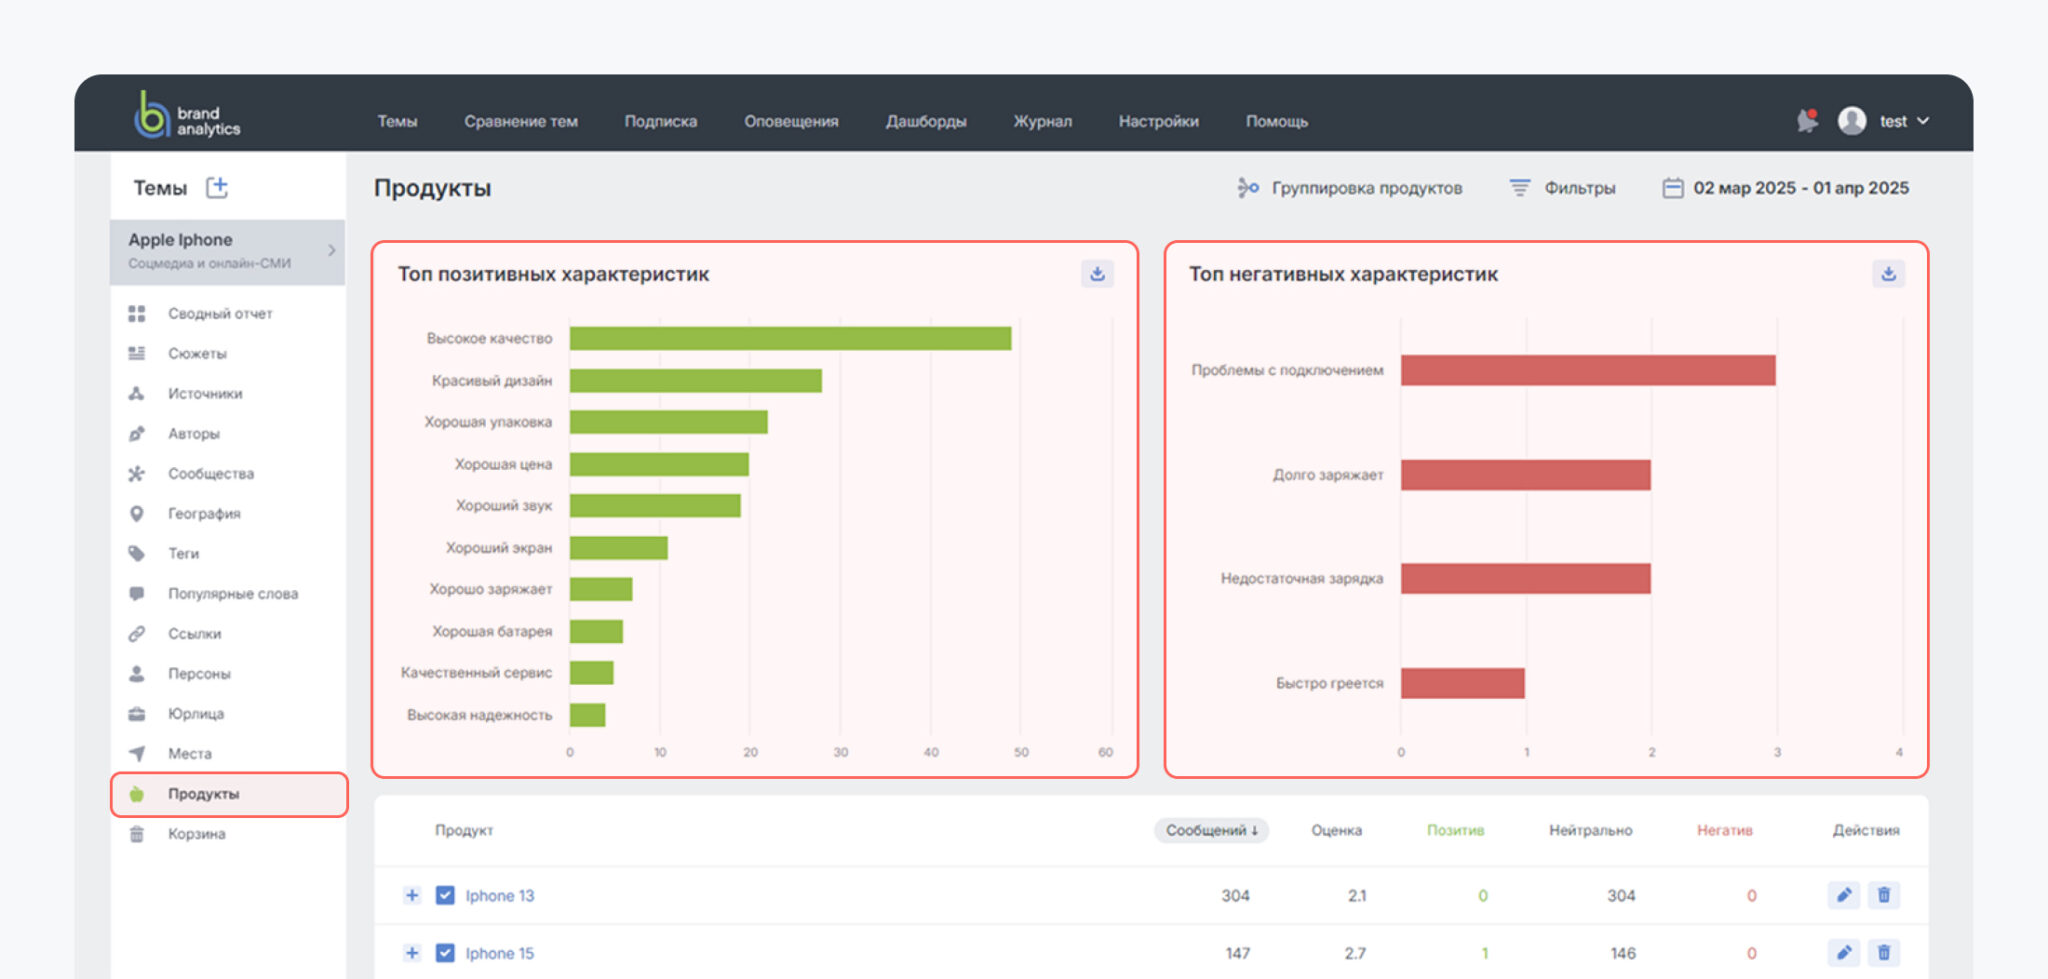Open the Журнал menu item

point(1043,121)
